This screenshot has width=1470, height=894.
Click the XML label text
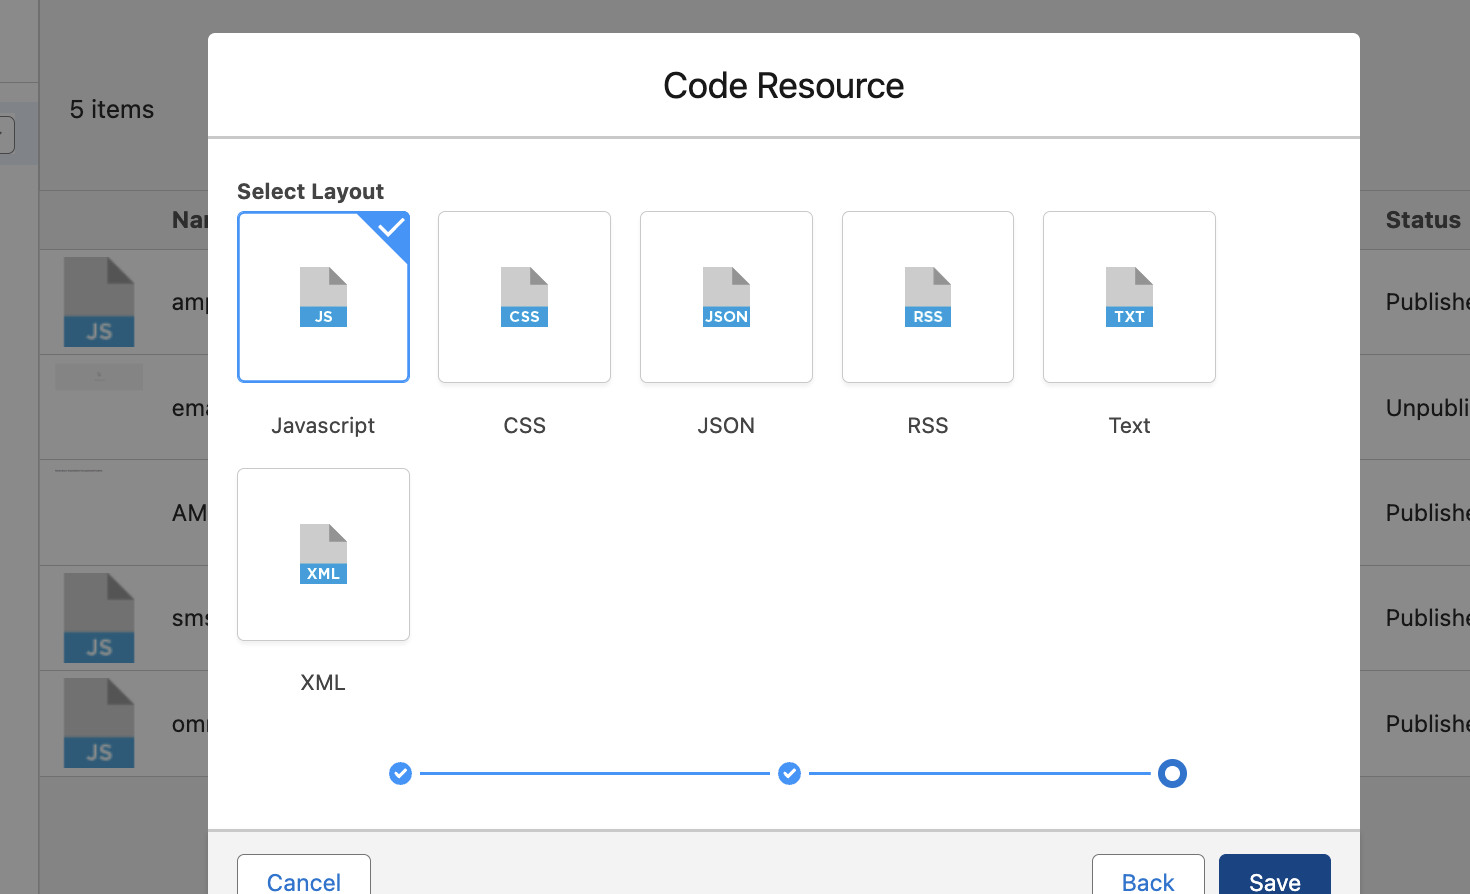[323, 682]
